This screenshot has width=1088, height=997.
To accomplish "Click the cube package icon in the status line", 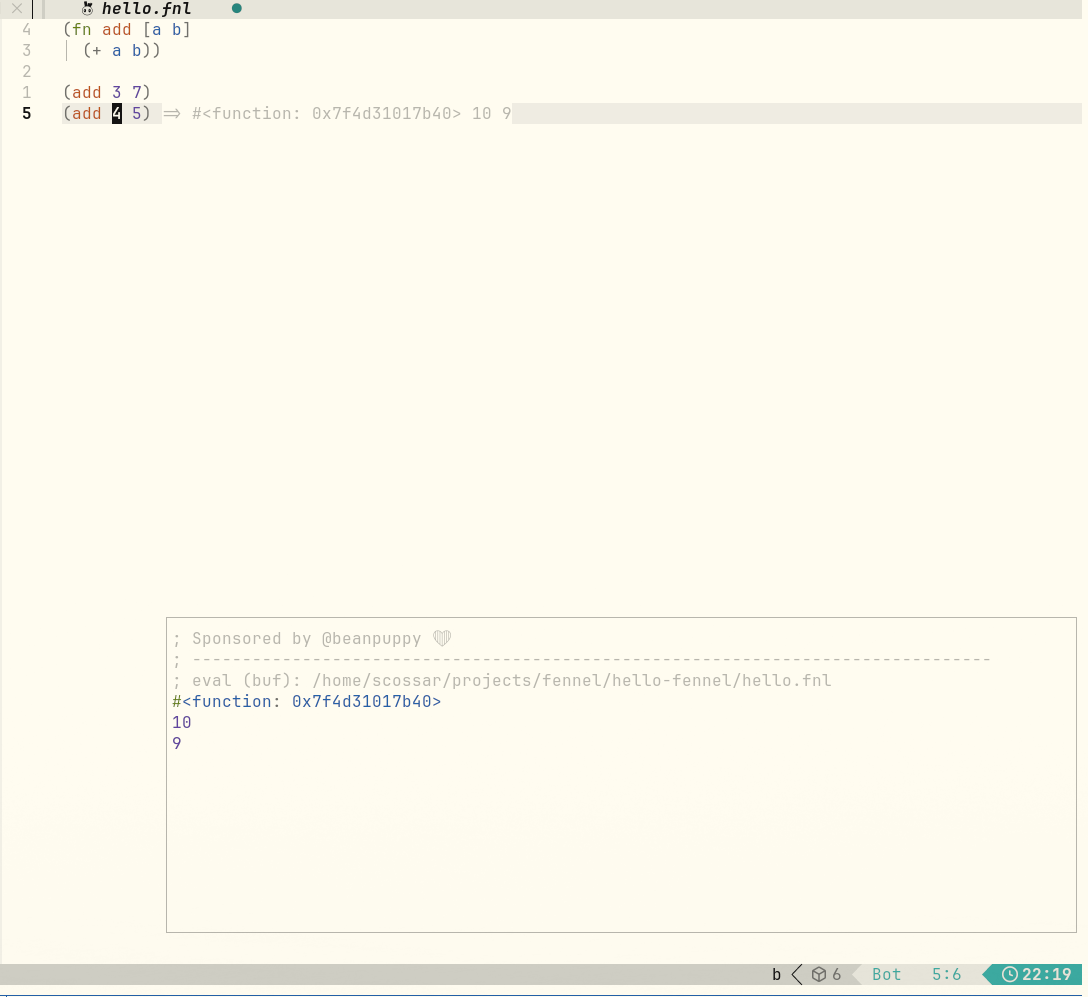I will (x=819, y=975).
